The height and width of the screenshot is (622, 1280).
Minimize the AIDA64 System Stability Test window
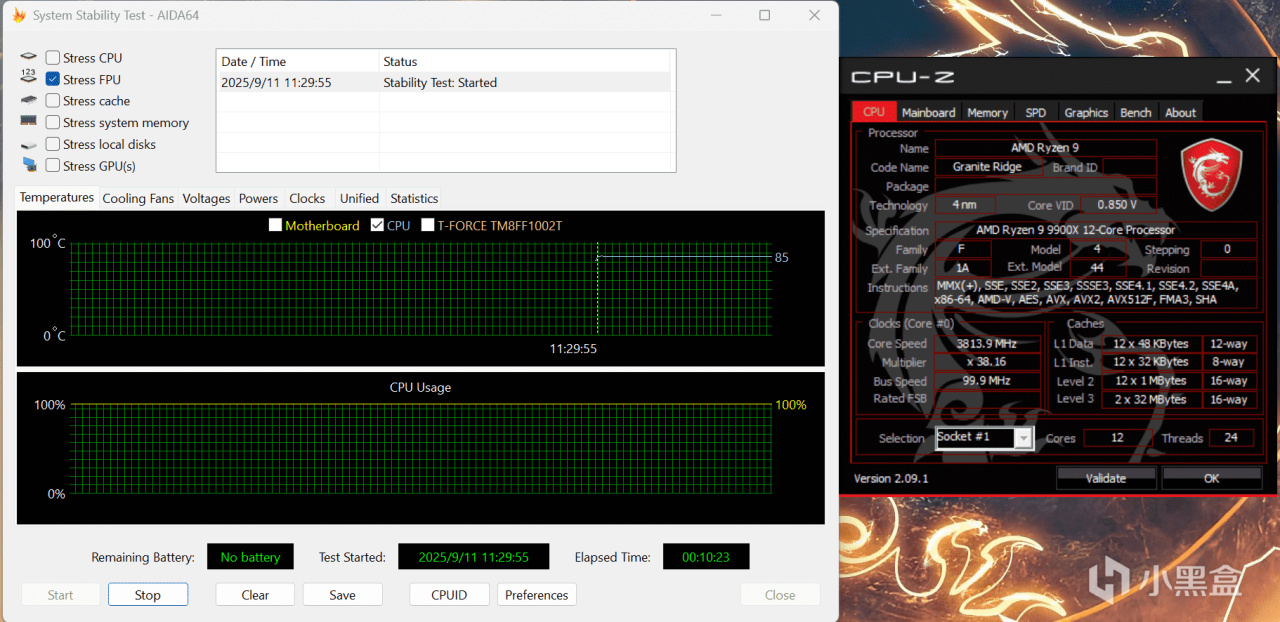(x=714, y=15)
